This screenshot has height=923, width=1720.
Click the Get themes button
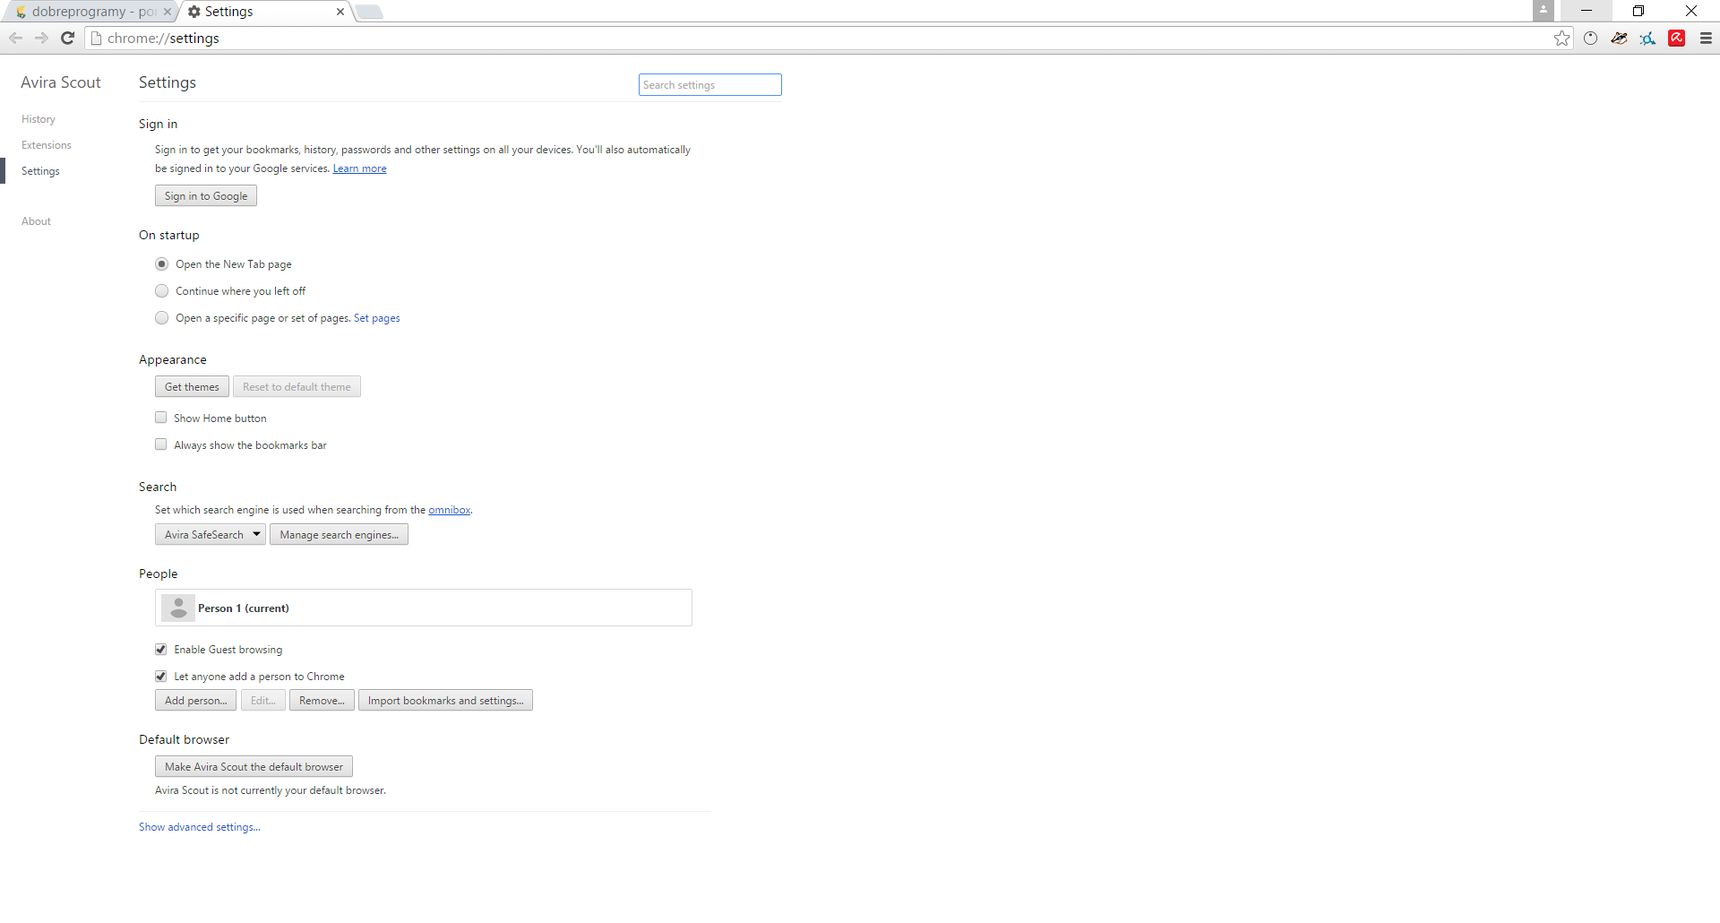[192, 387]
